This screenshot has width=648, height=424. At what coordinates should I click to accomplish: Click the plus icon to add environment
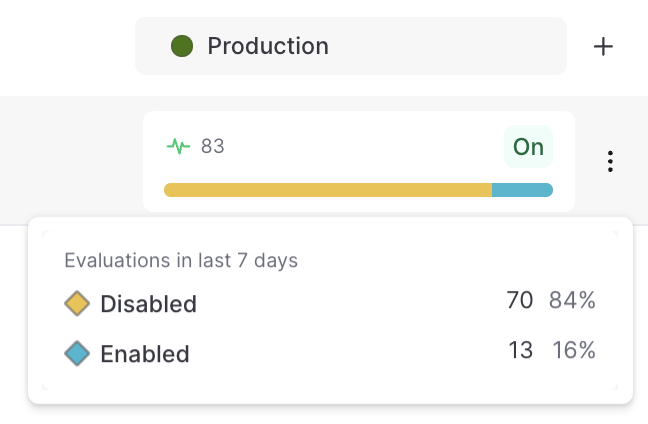[603, 47]
